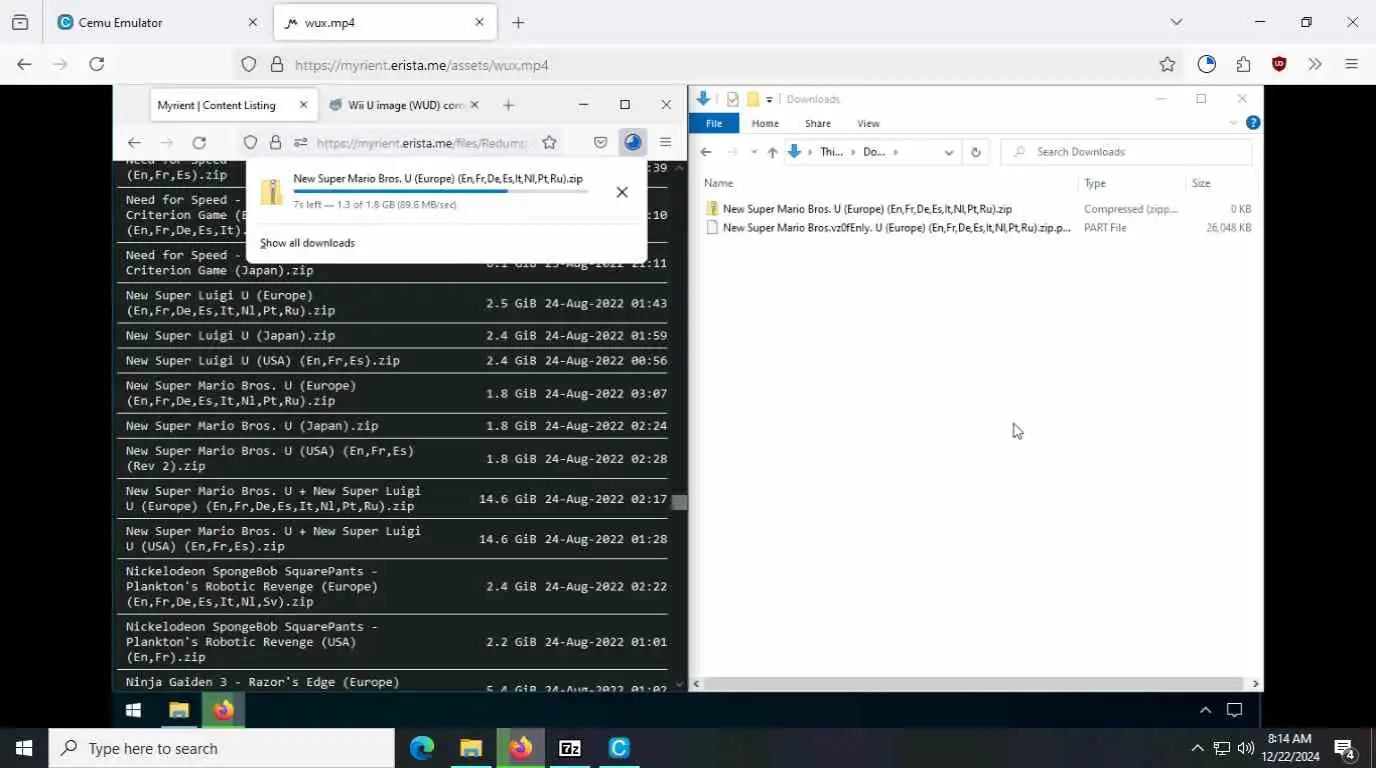The height and width of the screenshot is (768, 1376).
Task: Click the tracking protection shield beside wux.mp4 URL
Action: point(249,65)
